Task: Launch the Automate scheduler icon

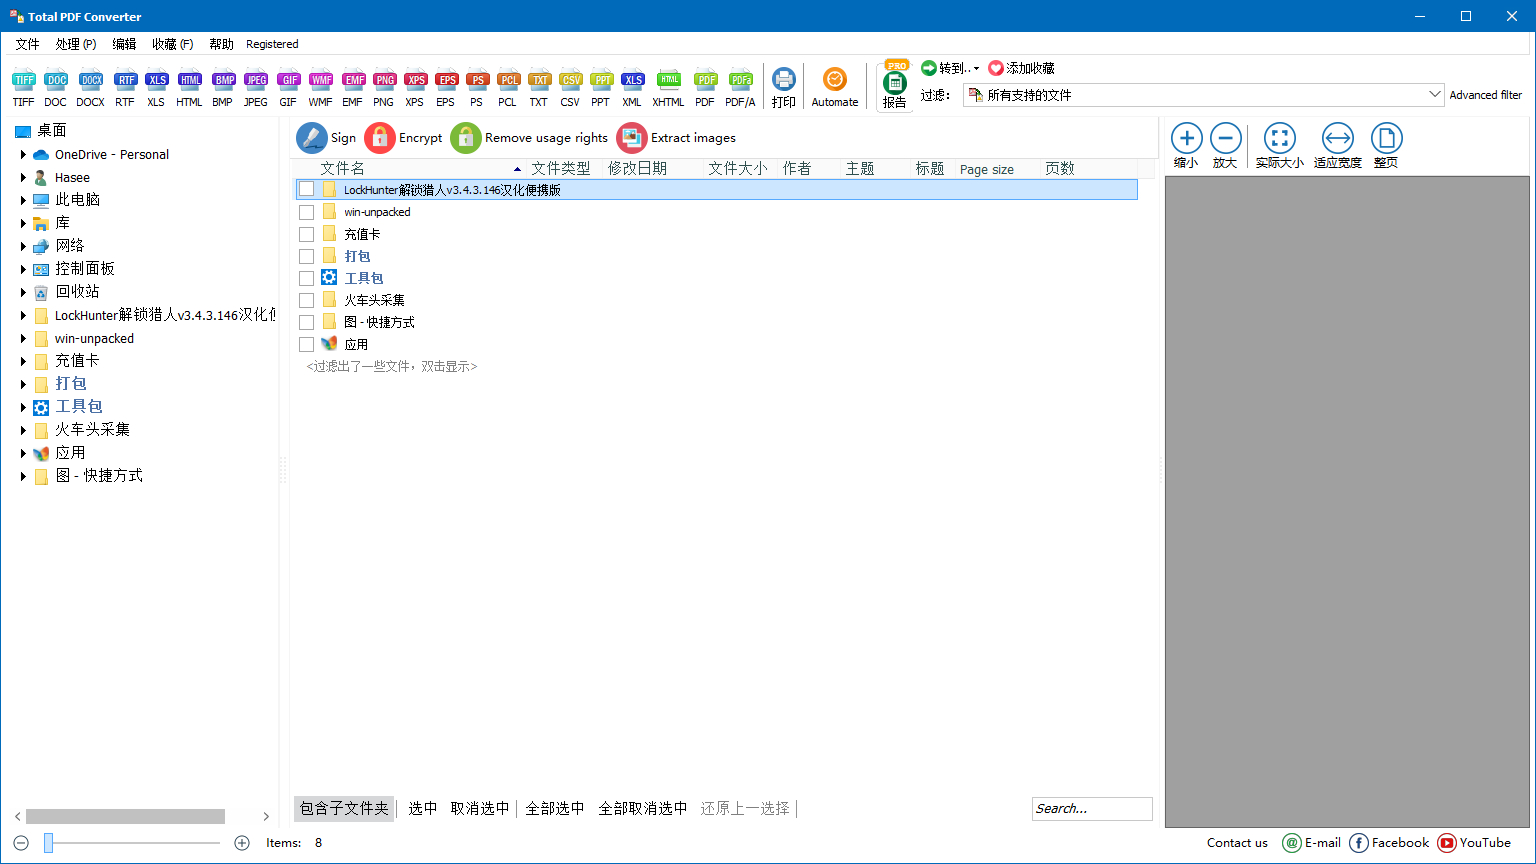Action: (835, 88)
